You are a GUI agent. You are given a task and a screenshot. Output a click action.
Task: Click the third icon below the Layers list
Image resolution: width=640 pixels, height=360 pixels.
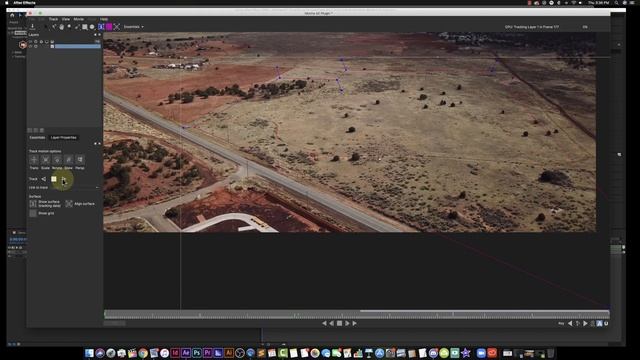click(42, 130)
